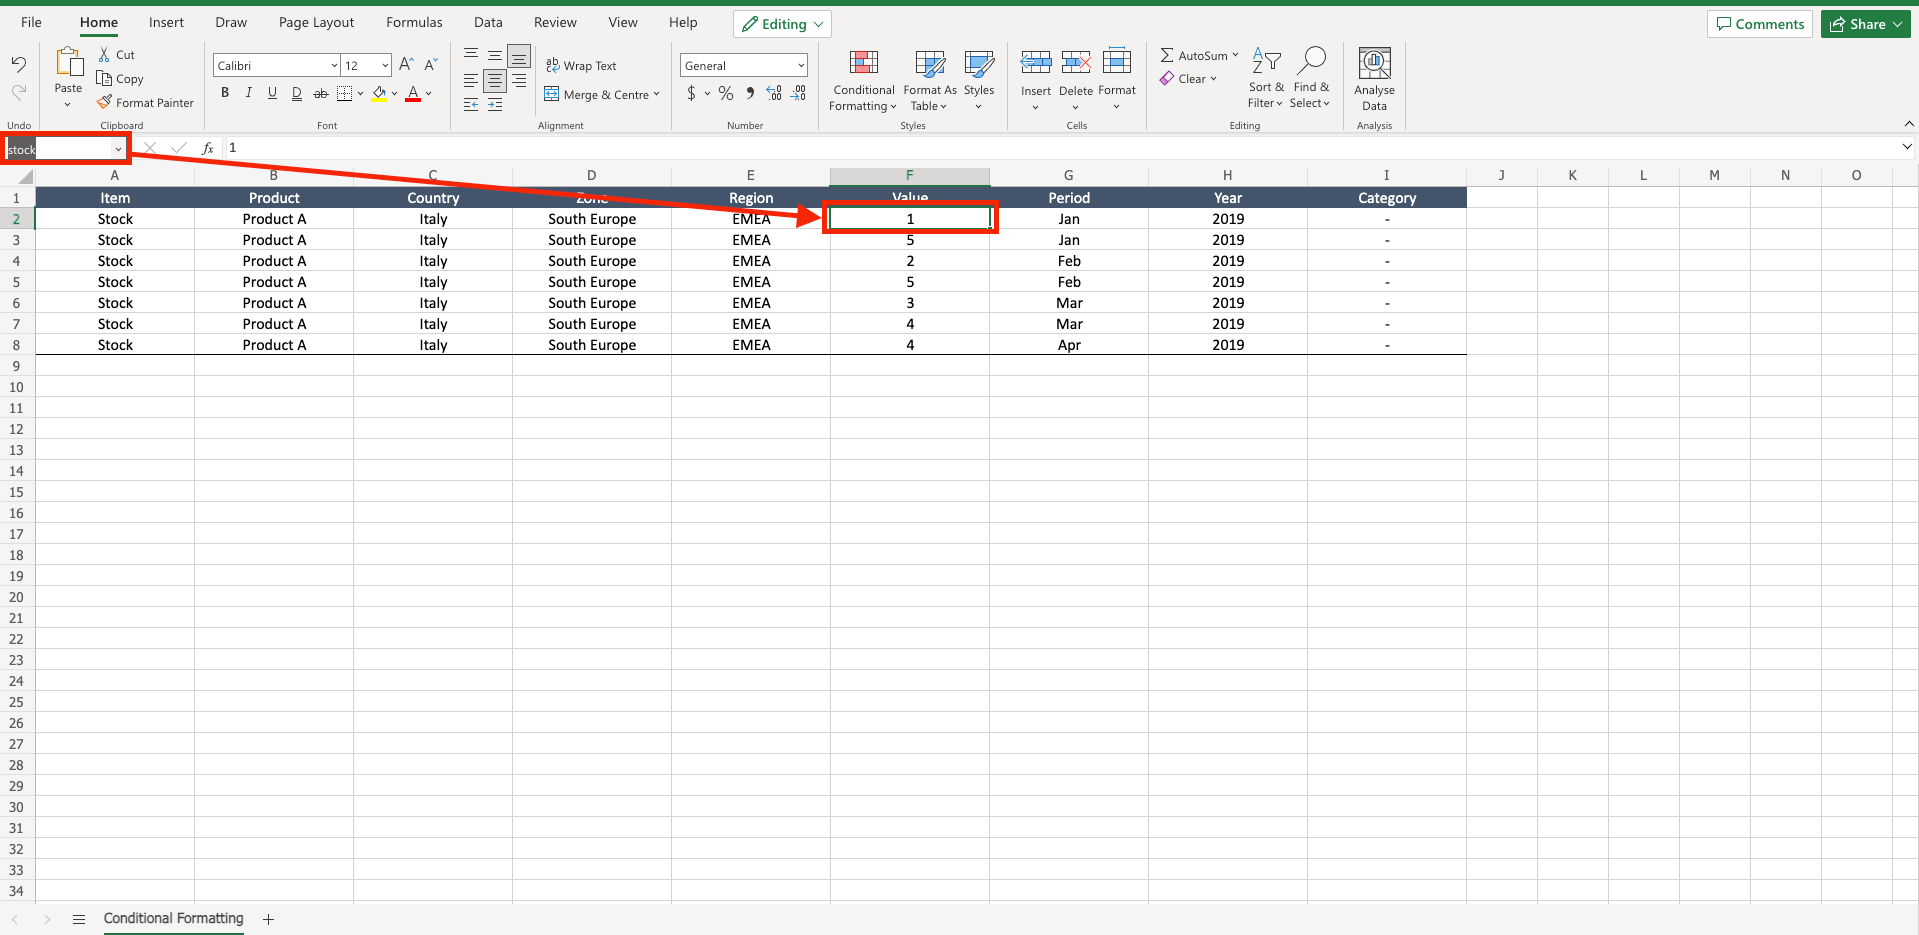
Task: Toggle italic formatting
Action: [248, 92]
